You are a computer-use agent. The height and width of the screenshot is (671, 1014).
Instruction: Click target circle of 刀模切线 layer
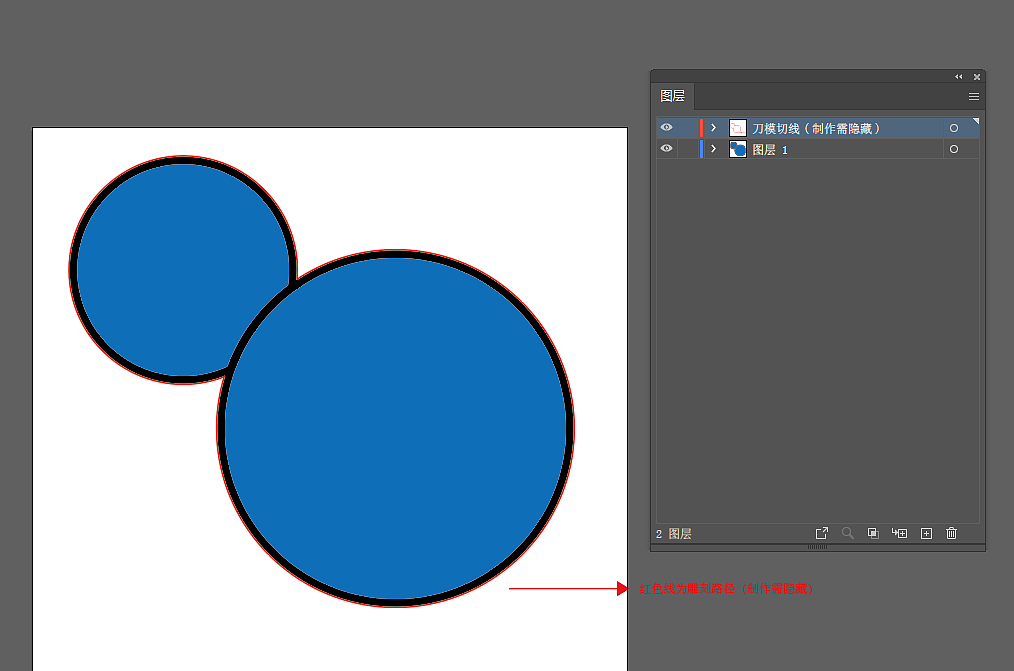pyautogui.click(x=954, y=128)
